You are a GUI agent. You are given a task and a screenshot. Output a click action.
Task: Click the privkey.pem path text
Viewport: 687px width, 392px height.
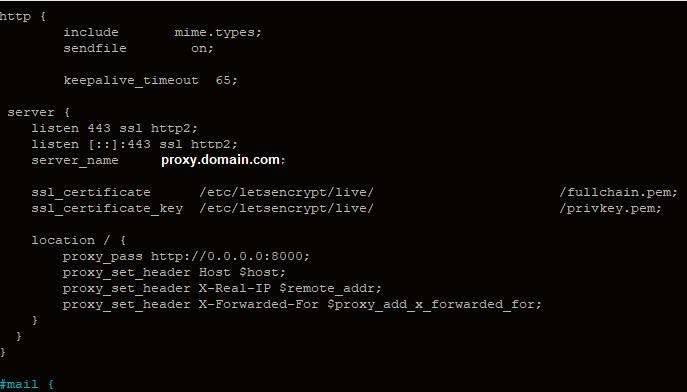[610, 208]
